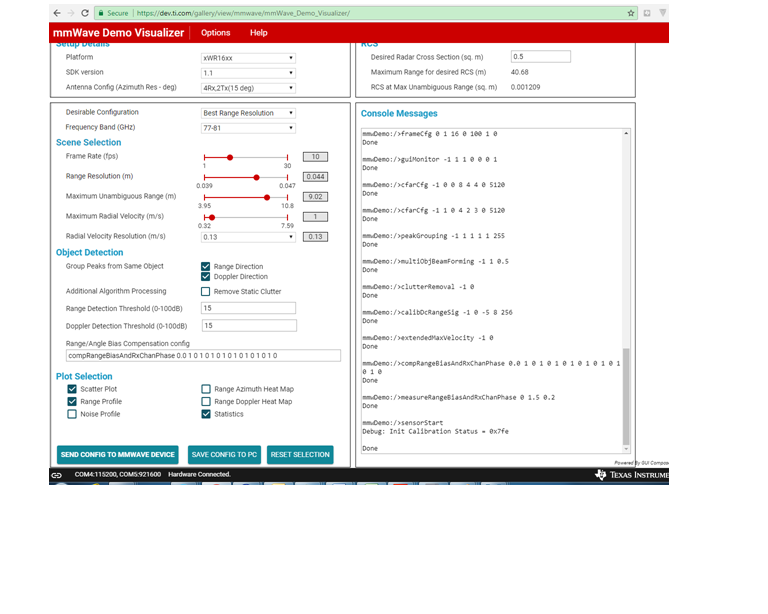Click the connection link icon in status bar

pyautogui.click(x=57, y=475)
